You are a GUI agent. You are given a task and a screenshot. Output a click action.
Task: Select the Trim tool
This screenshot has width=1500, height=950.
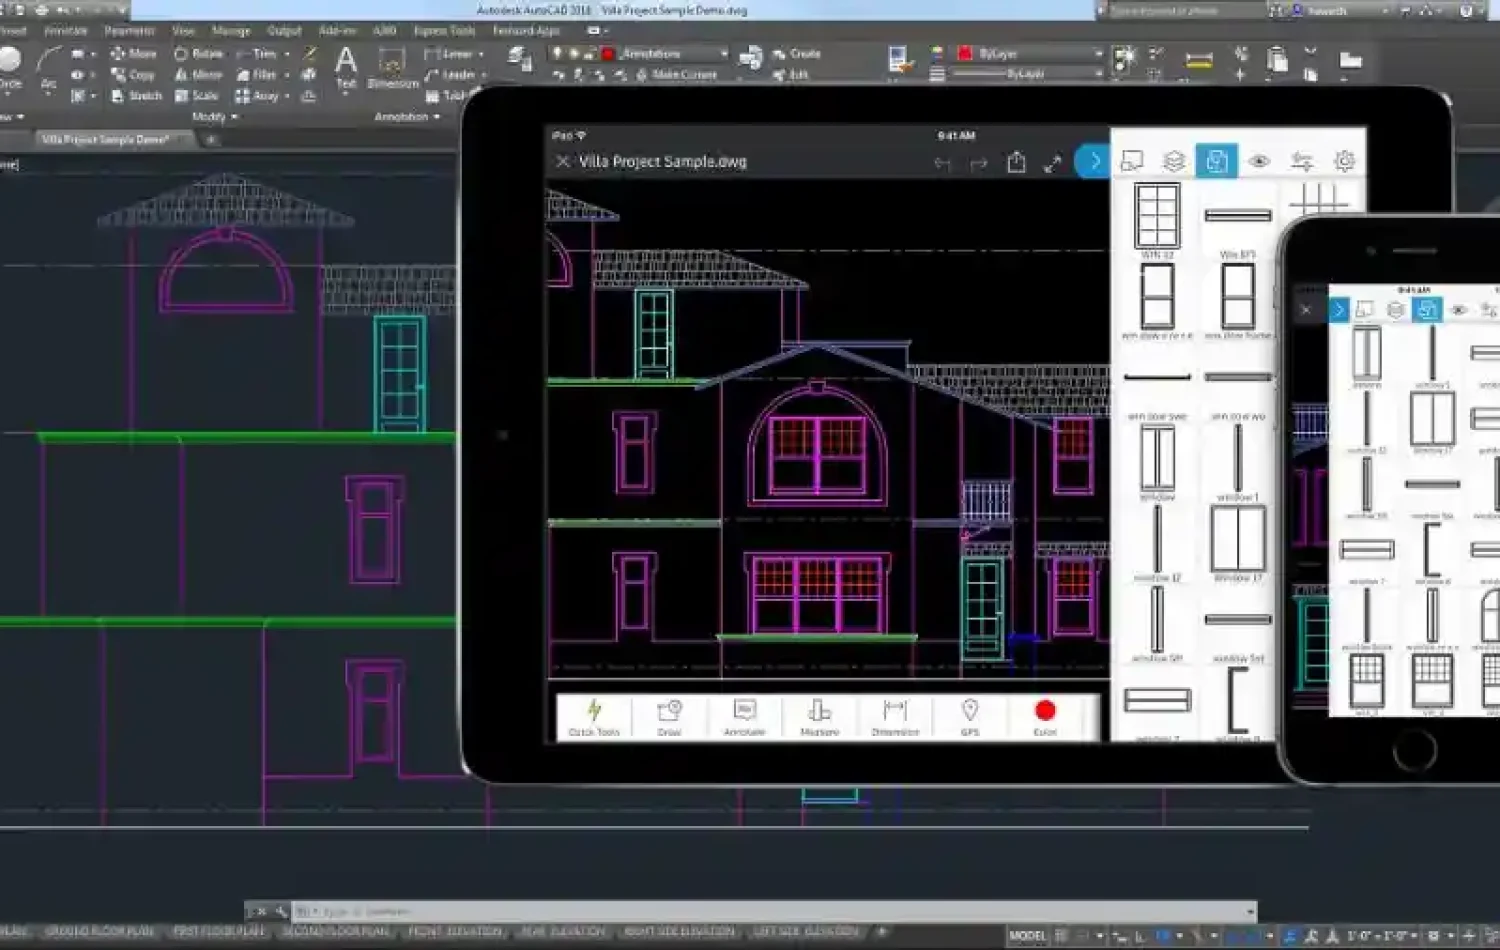pos(256,53)
